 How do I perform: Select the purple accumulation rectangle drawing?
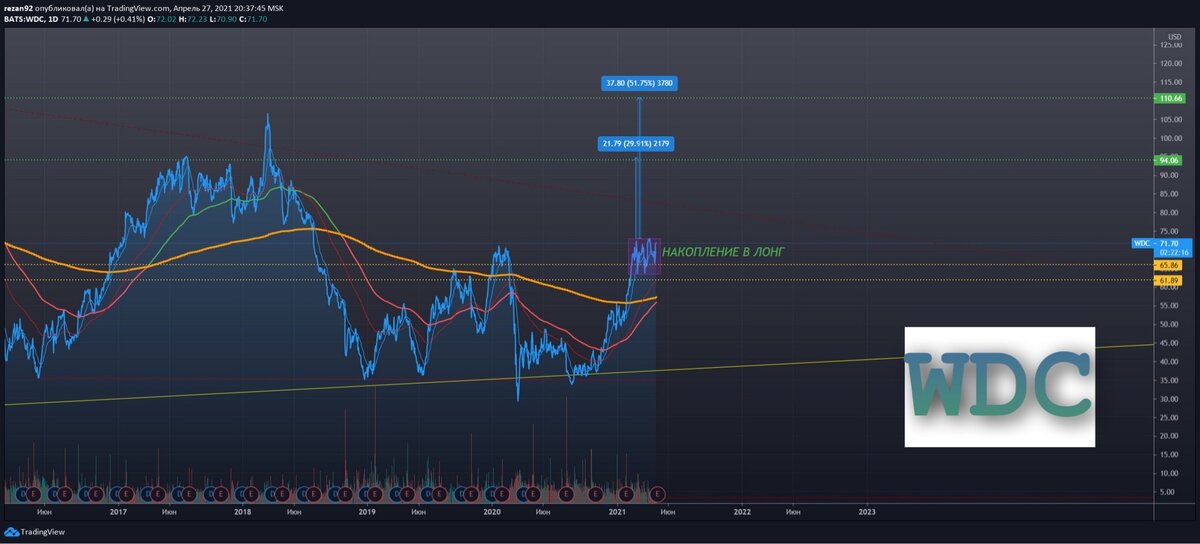coord(644,256)
